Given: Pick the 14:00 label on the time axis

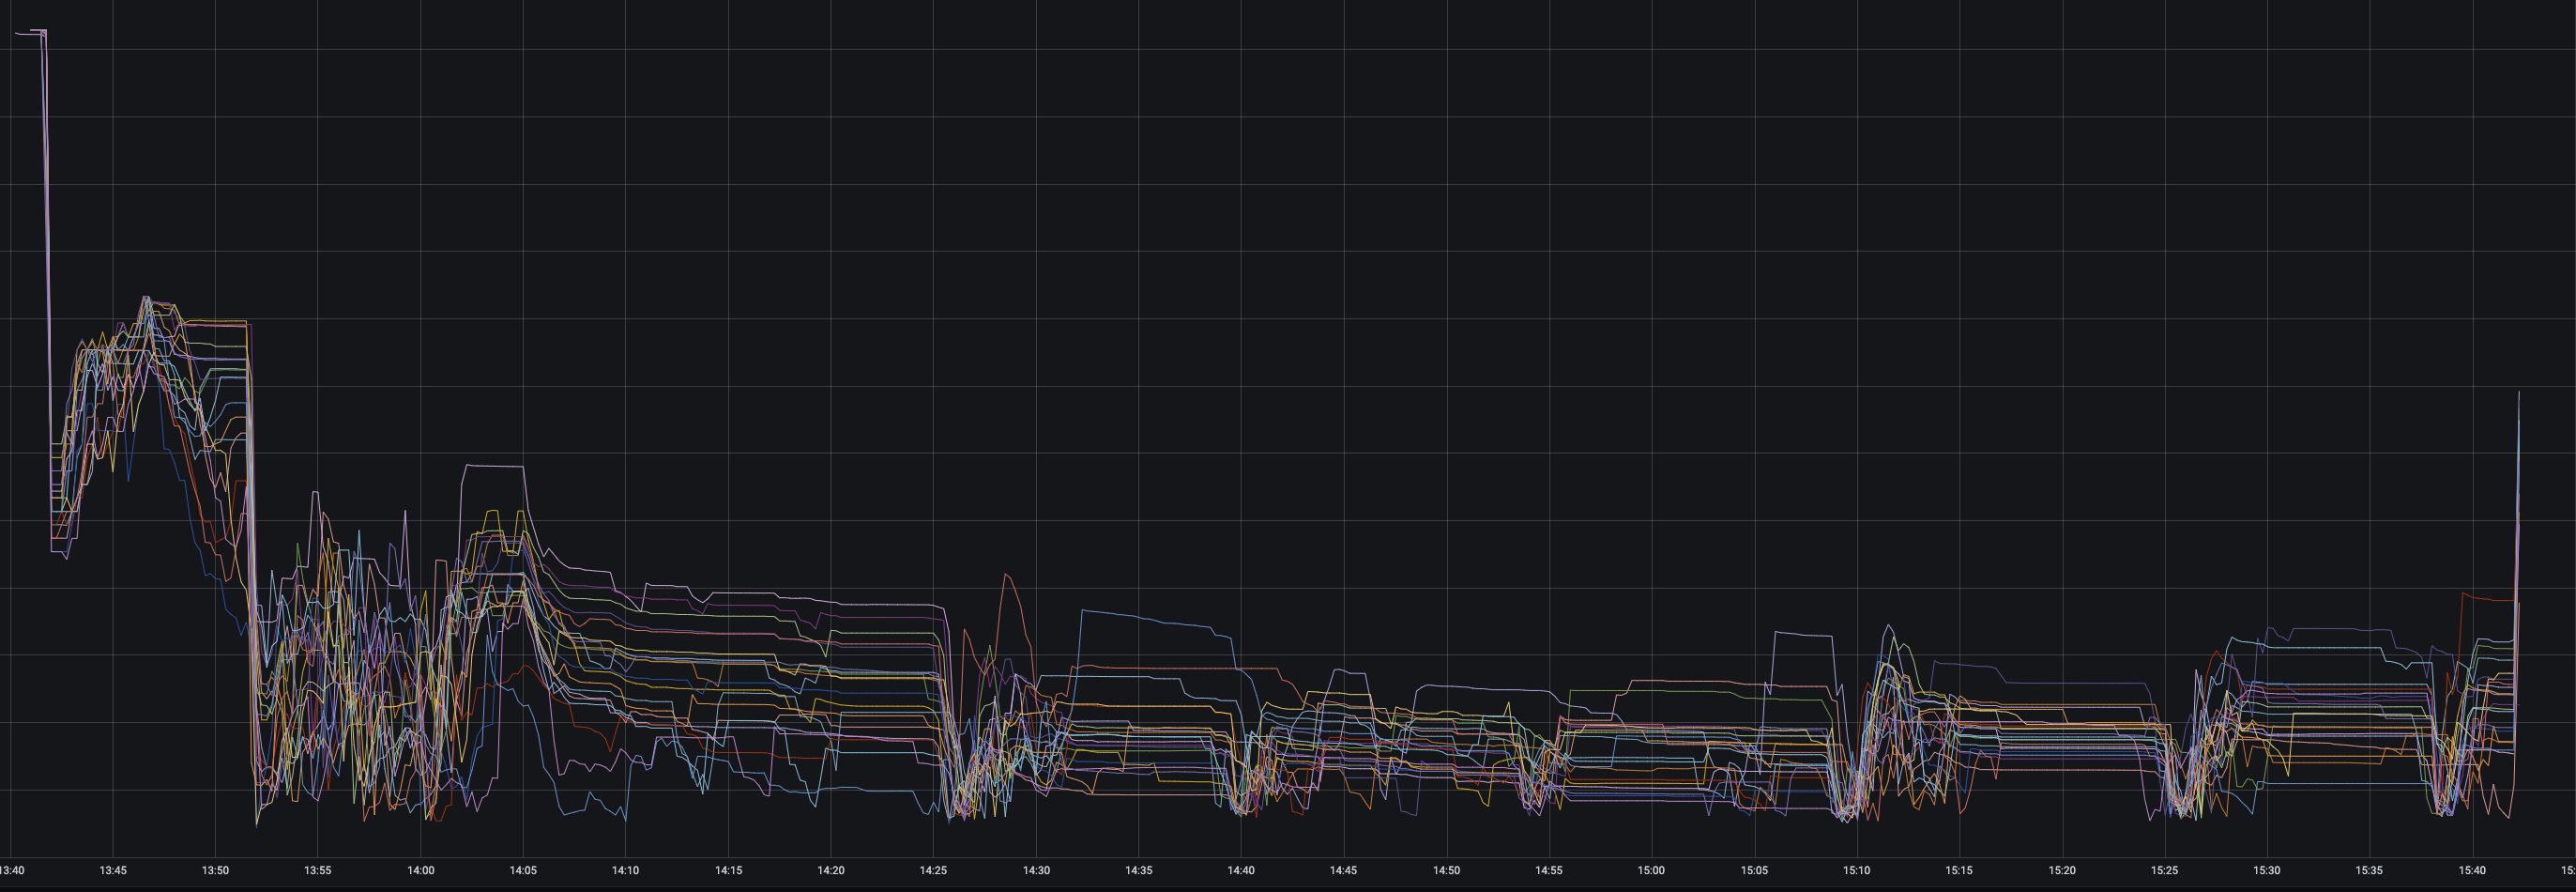Looking at the screenshot, I should tap(420, 870).
